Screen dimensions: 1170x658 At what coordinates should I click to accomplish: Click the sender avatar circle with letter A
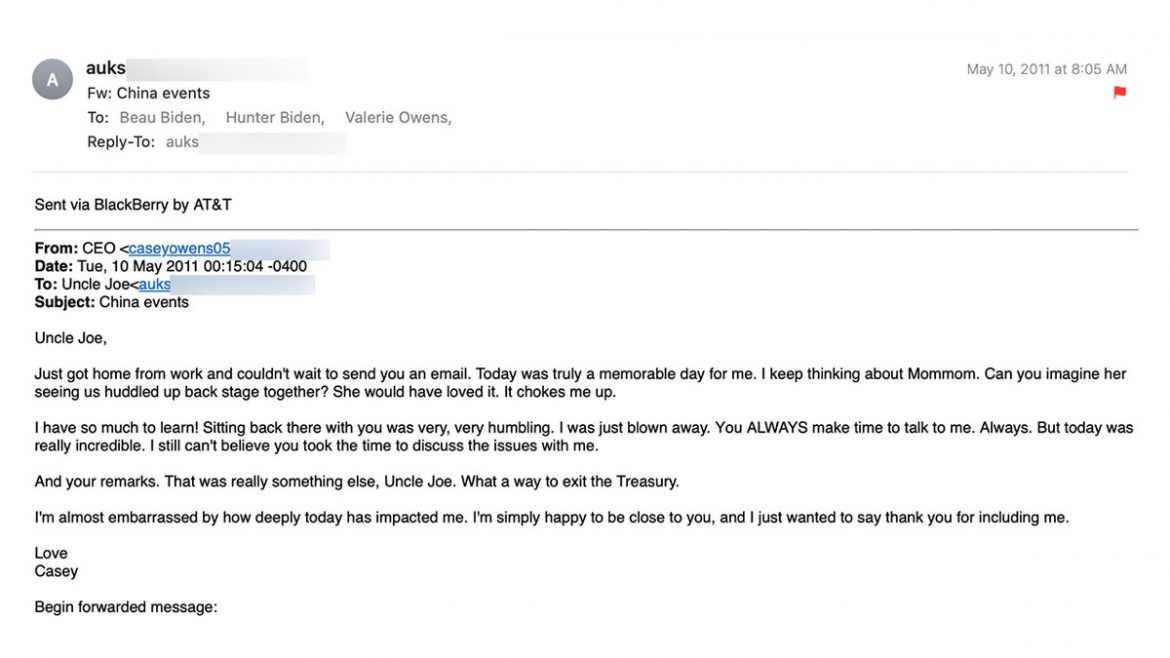[x=52, y=80]
